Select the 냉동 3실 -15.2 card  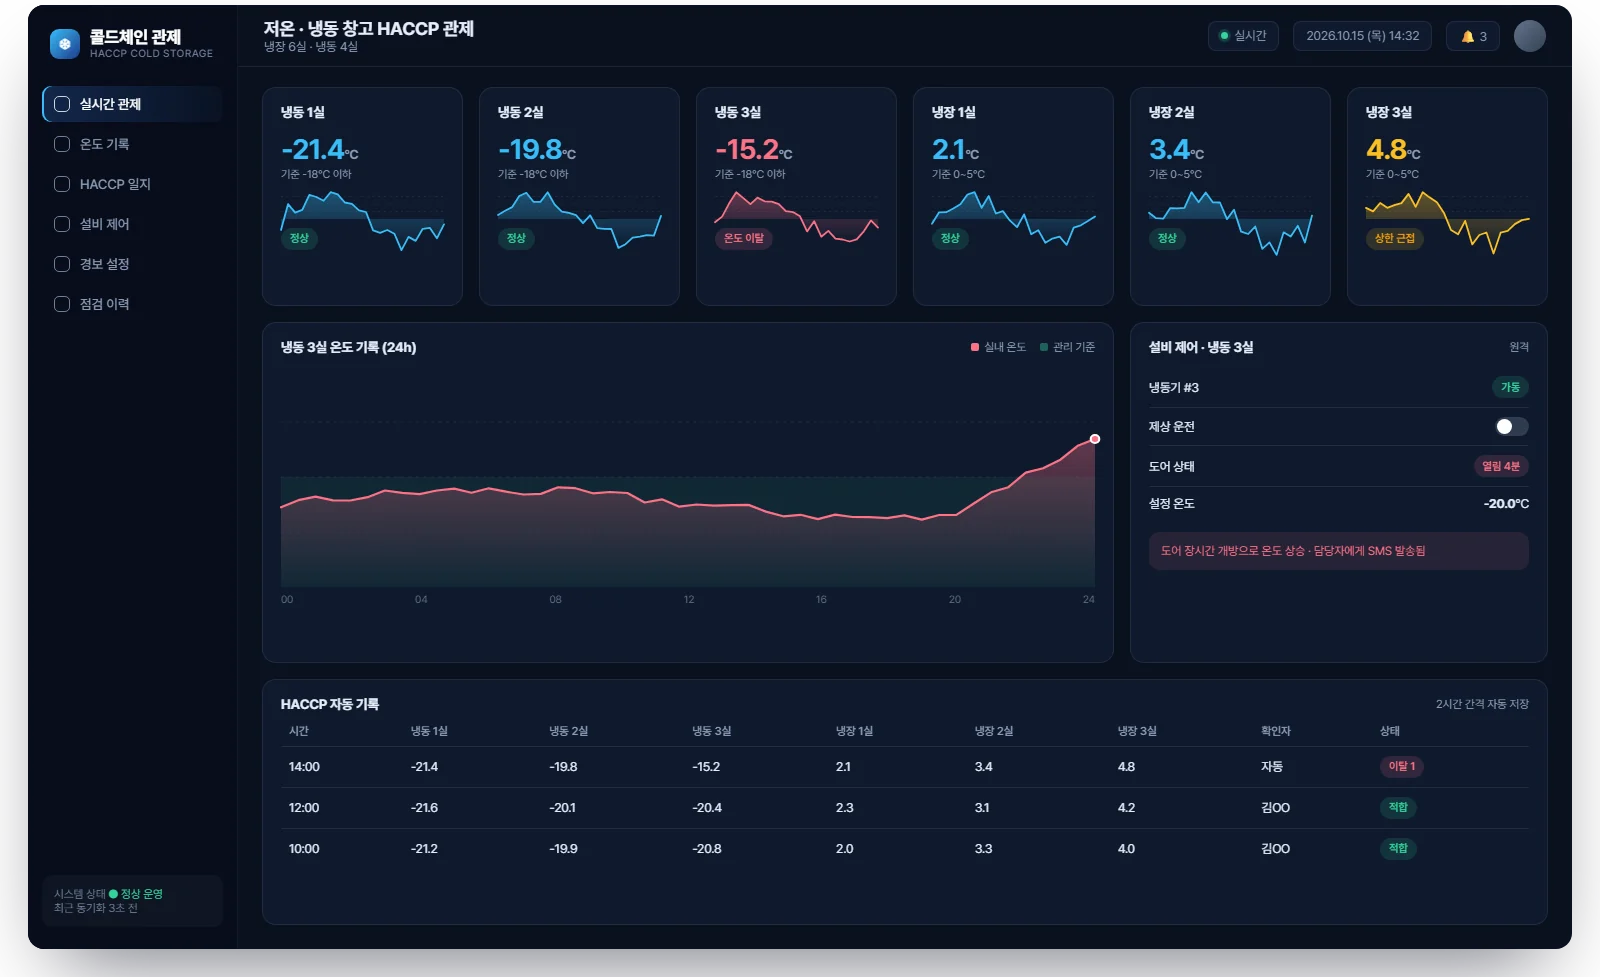[x=796, y=196]
